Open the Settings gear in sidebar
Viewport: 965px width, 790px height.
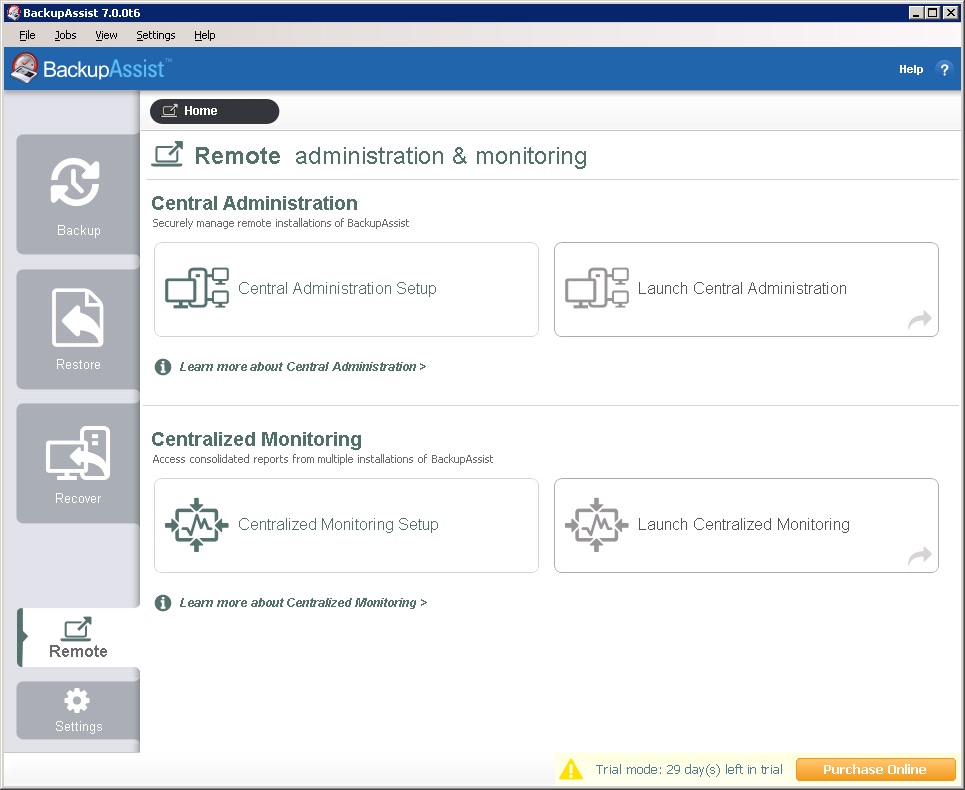[78, 711]
